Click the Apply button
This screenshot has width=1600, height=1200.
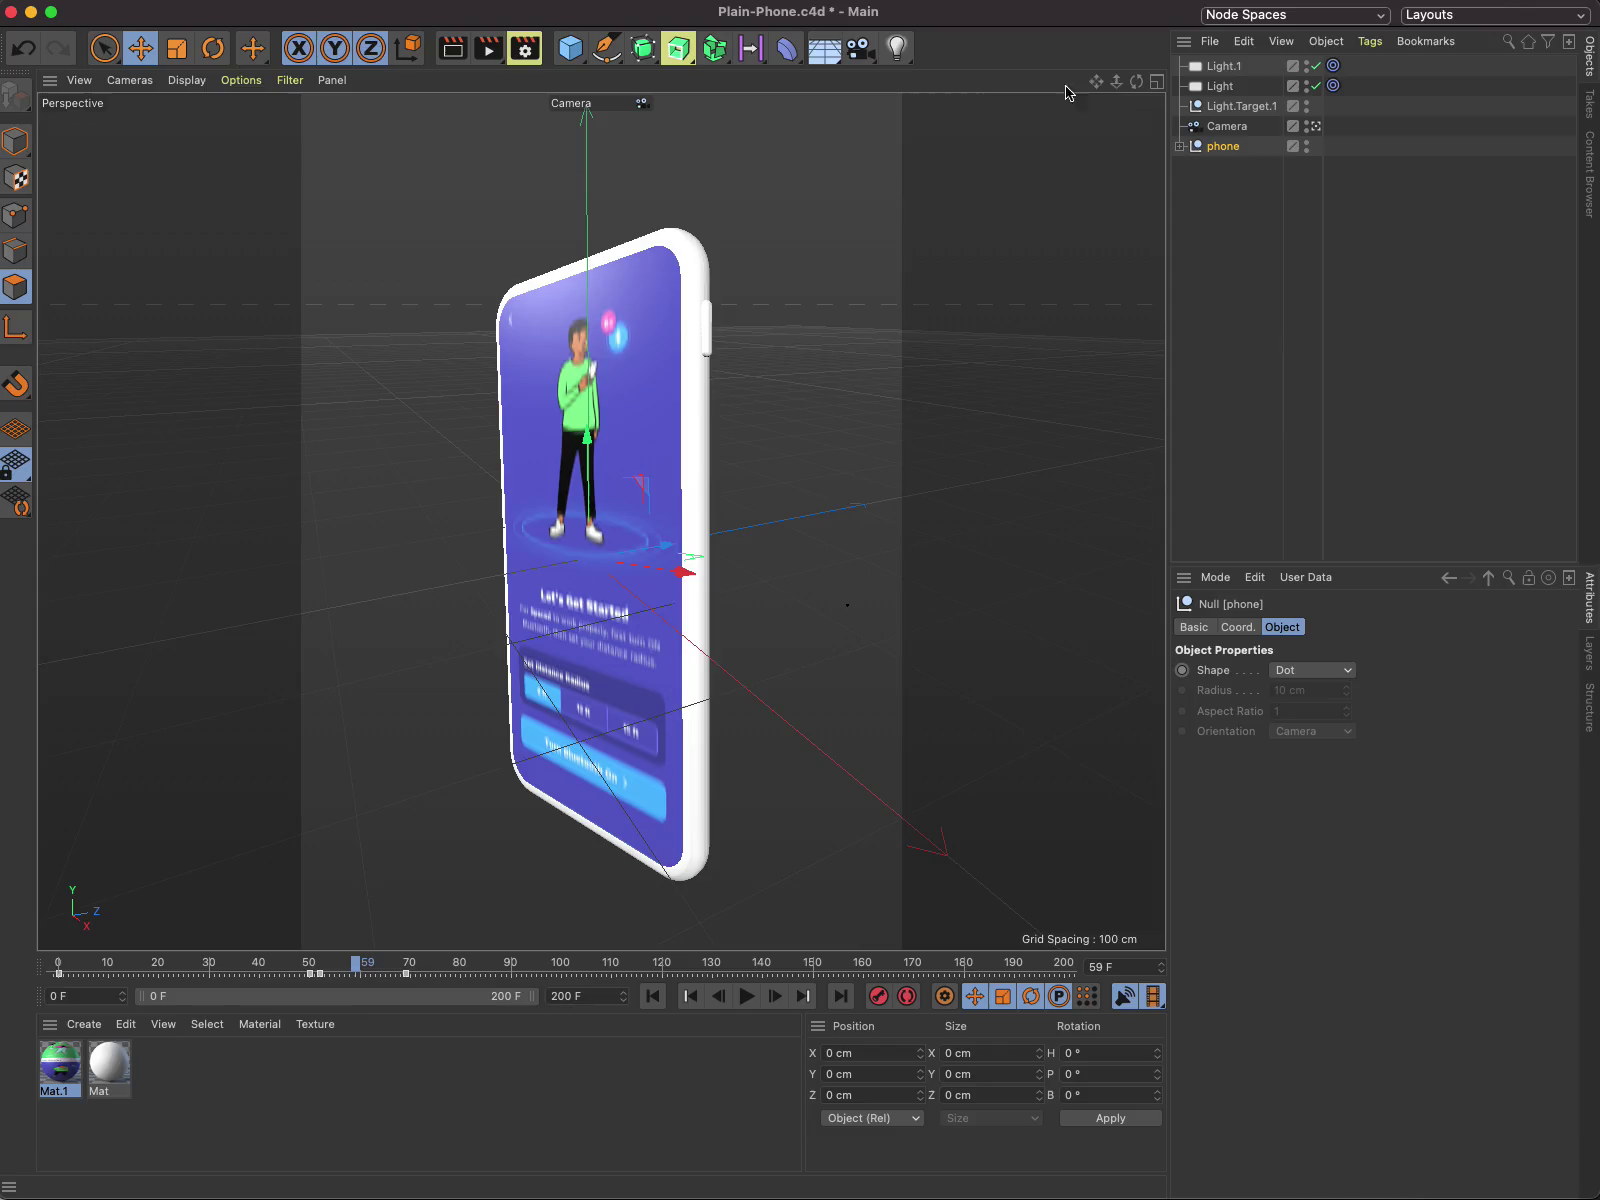pos(1110,1118)
